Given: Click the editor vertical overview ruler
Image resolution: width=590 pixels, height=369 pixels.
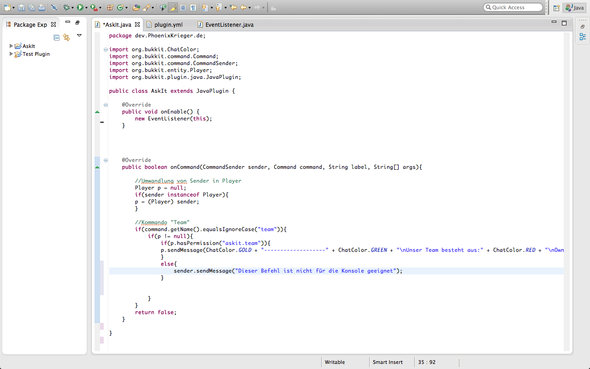Looking at the screenshot, I should click(567, 191).
